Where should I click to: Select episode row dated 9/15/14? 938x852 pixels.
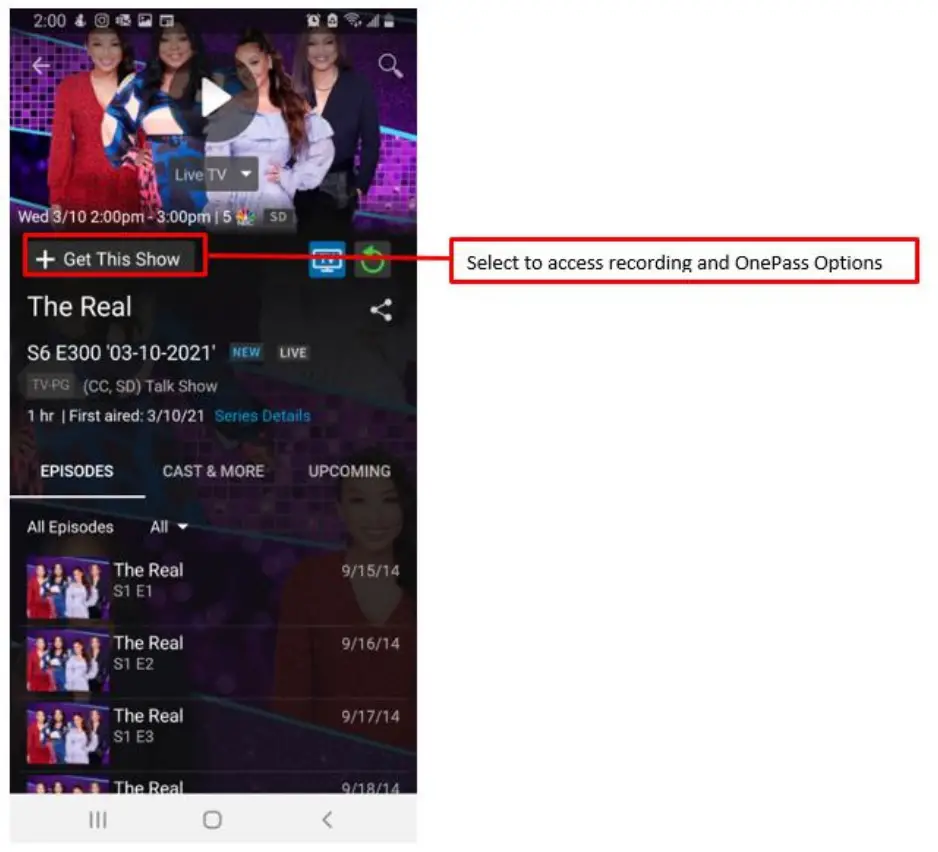[x=213, y=589]
